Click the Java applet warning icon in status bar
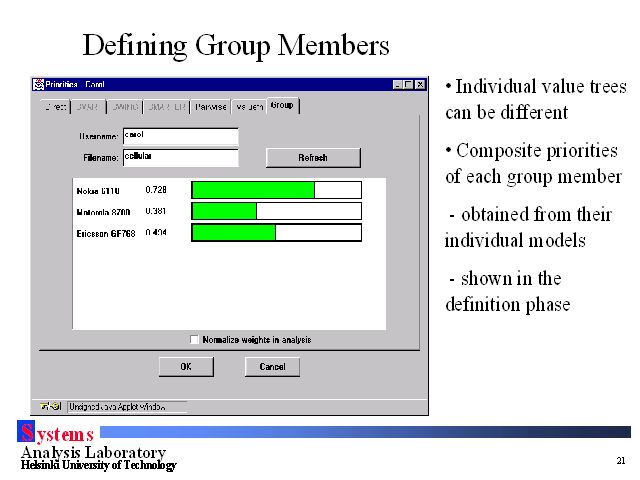Image resolution: width=640 pixels, height=480 pixels. pyautogui.click(x=46, y=407)
